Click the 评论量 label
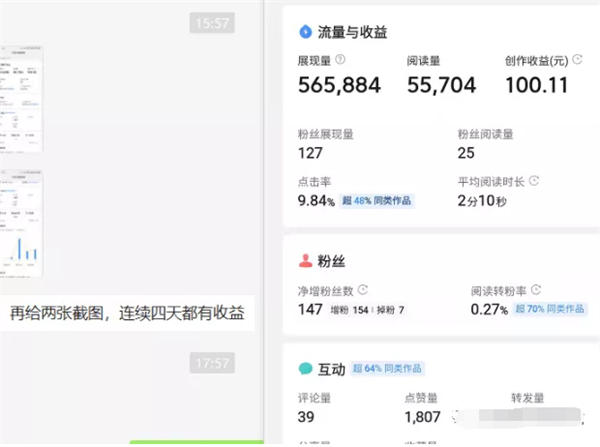The width and height of the screenshot is (600, 447). coord(314,398)
